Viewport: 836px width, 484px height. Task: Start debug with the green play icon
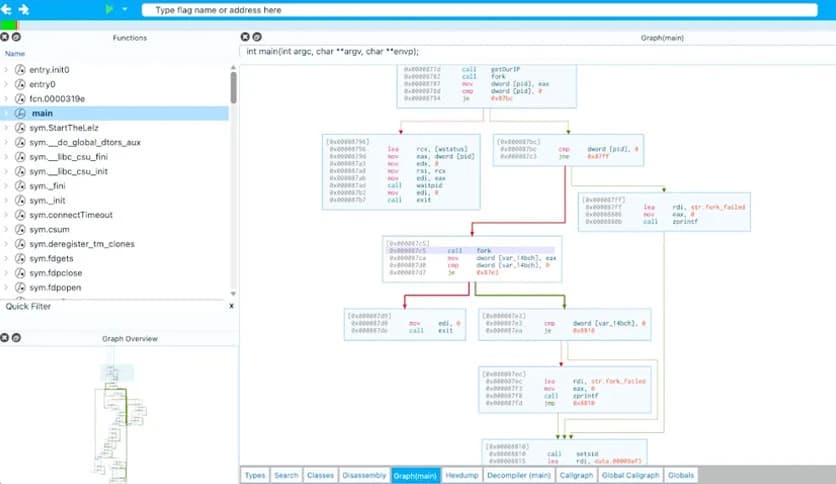(109, 9)
